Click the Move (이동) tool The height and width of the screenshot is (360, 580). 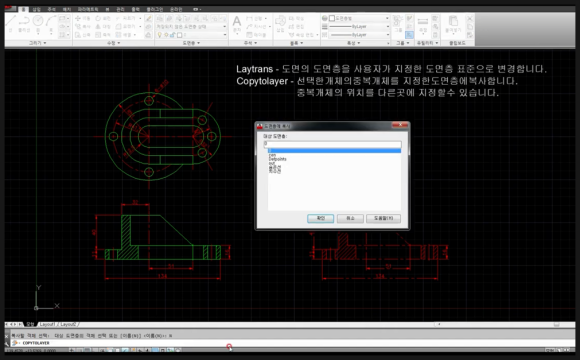[x=82, y=18]
